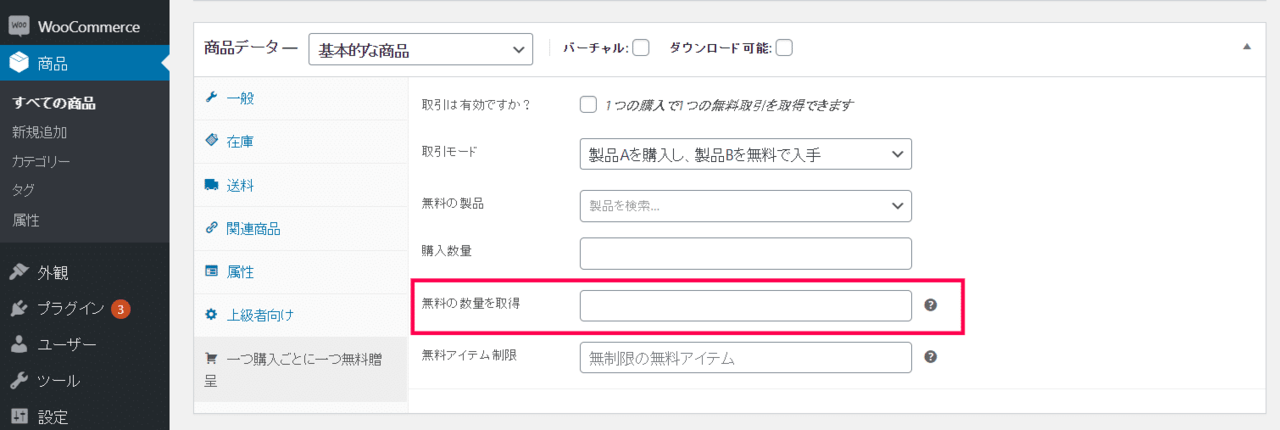Focus the 購入数量 input field
Image resolution: width=1280 pixels, height=430 pixels.
coord(746,254)
